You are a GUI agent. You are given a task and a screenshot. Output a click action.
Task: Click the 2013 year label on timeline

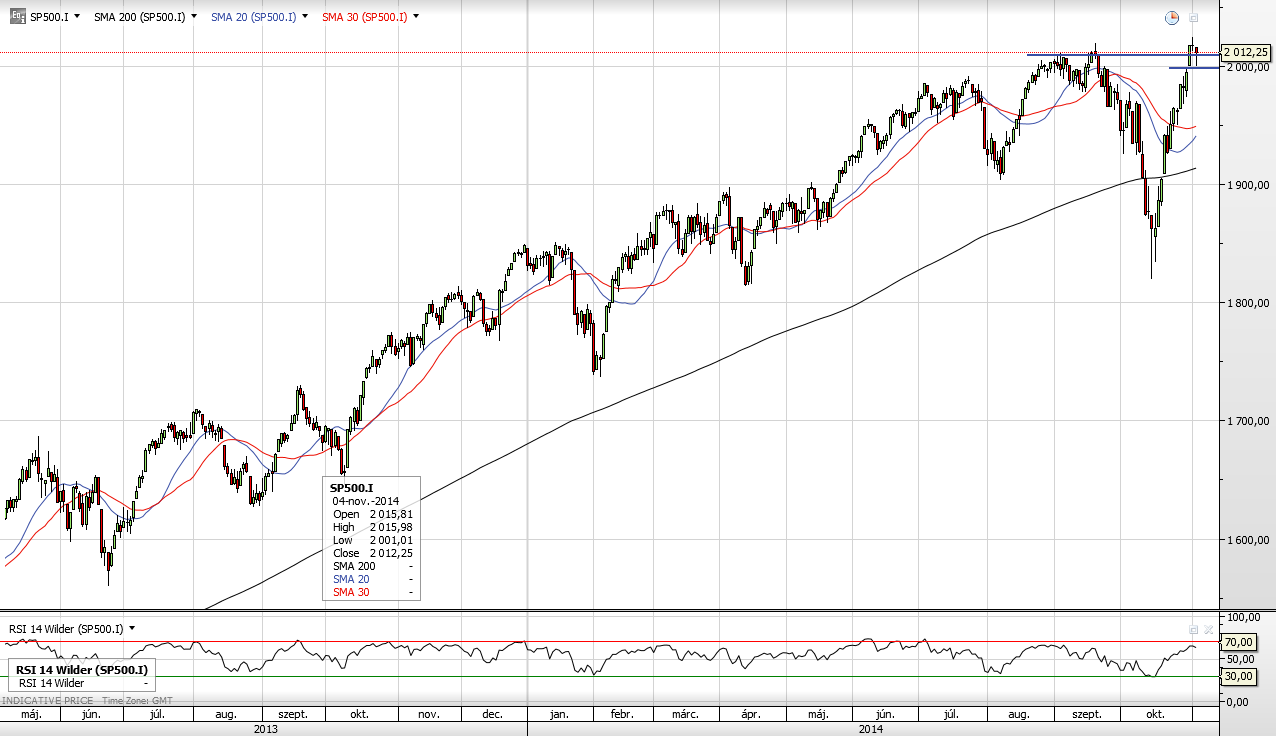(265, 728)
